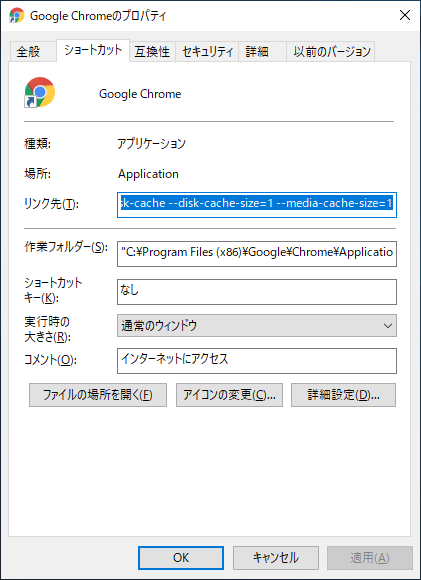The height and width of the screenshot is (580, 421).
Task: Click the 詳細設定 button
Action: point(343,395)
